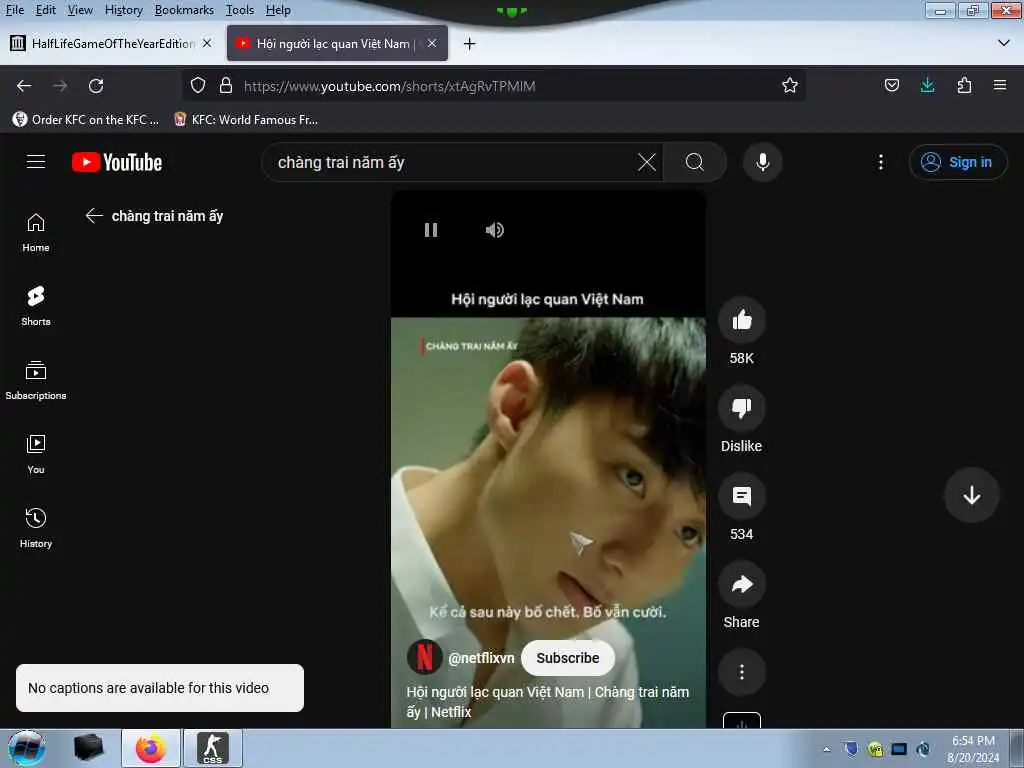Screen dimensions: 1024x768
Task: Click the Firefox address bar URL
Action: point(389,86)
